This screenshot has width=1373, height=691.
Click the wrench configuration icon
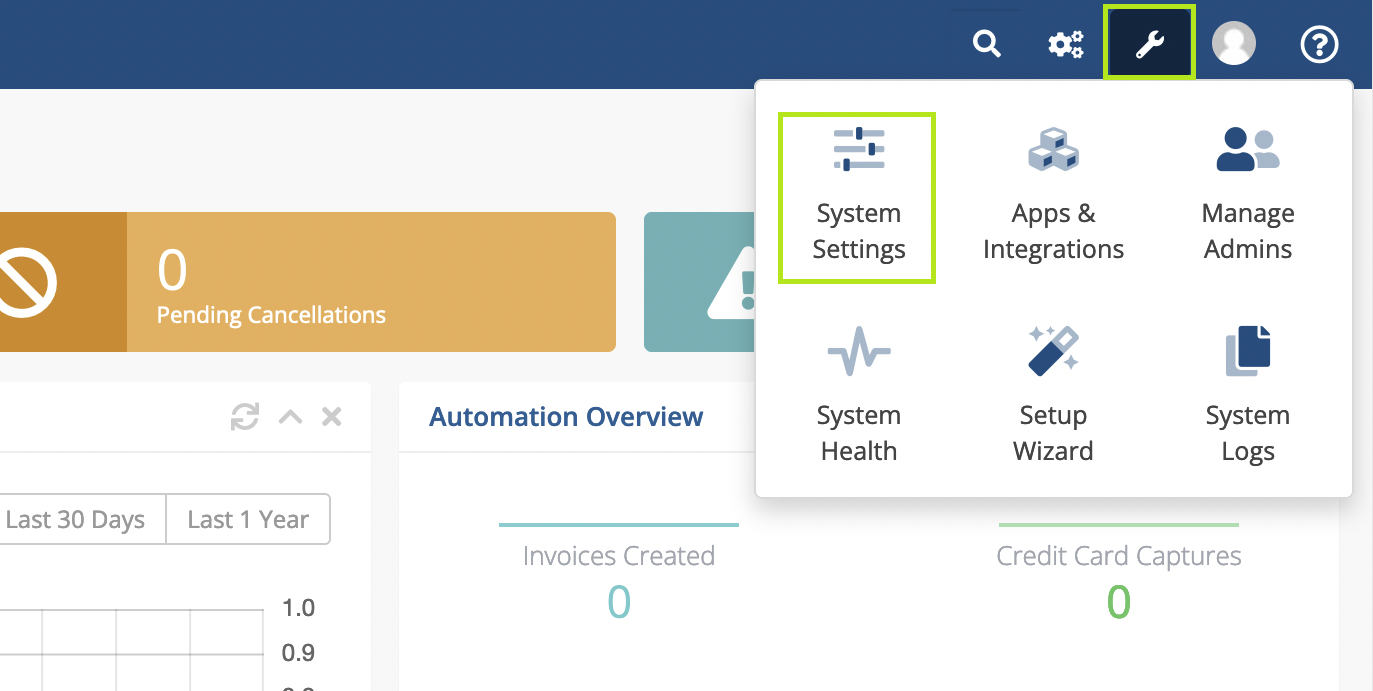click(1149, 43)
